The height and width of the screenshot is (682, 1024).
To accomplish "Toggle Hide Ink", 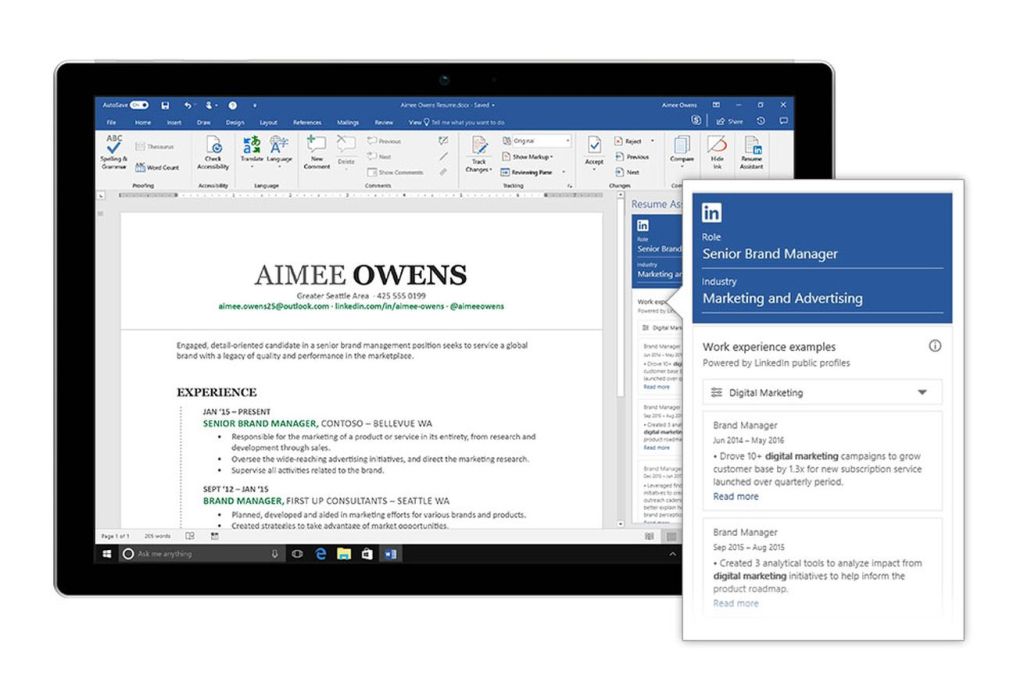I will (718, 153).
